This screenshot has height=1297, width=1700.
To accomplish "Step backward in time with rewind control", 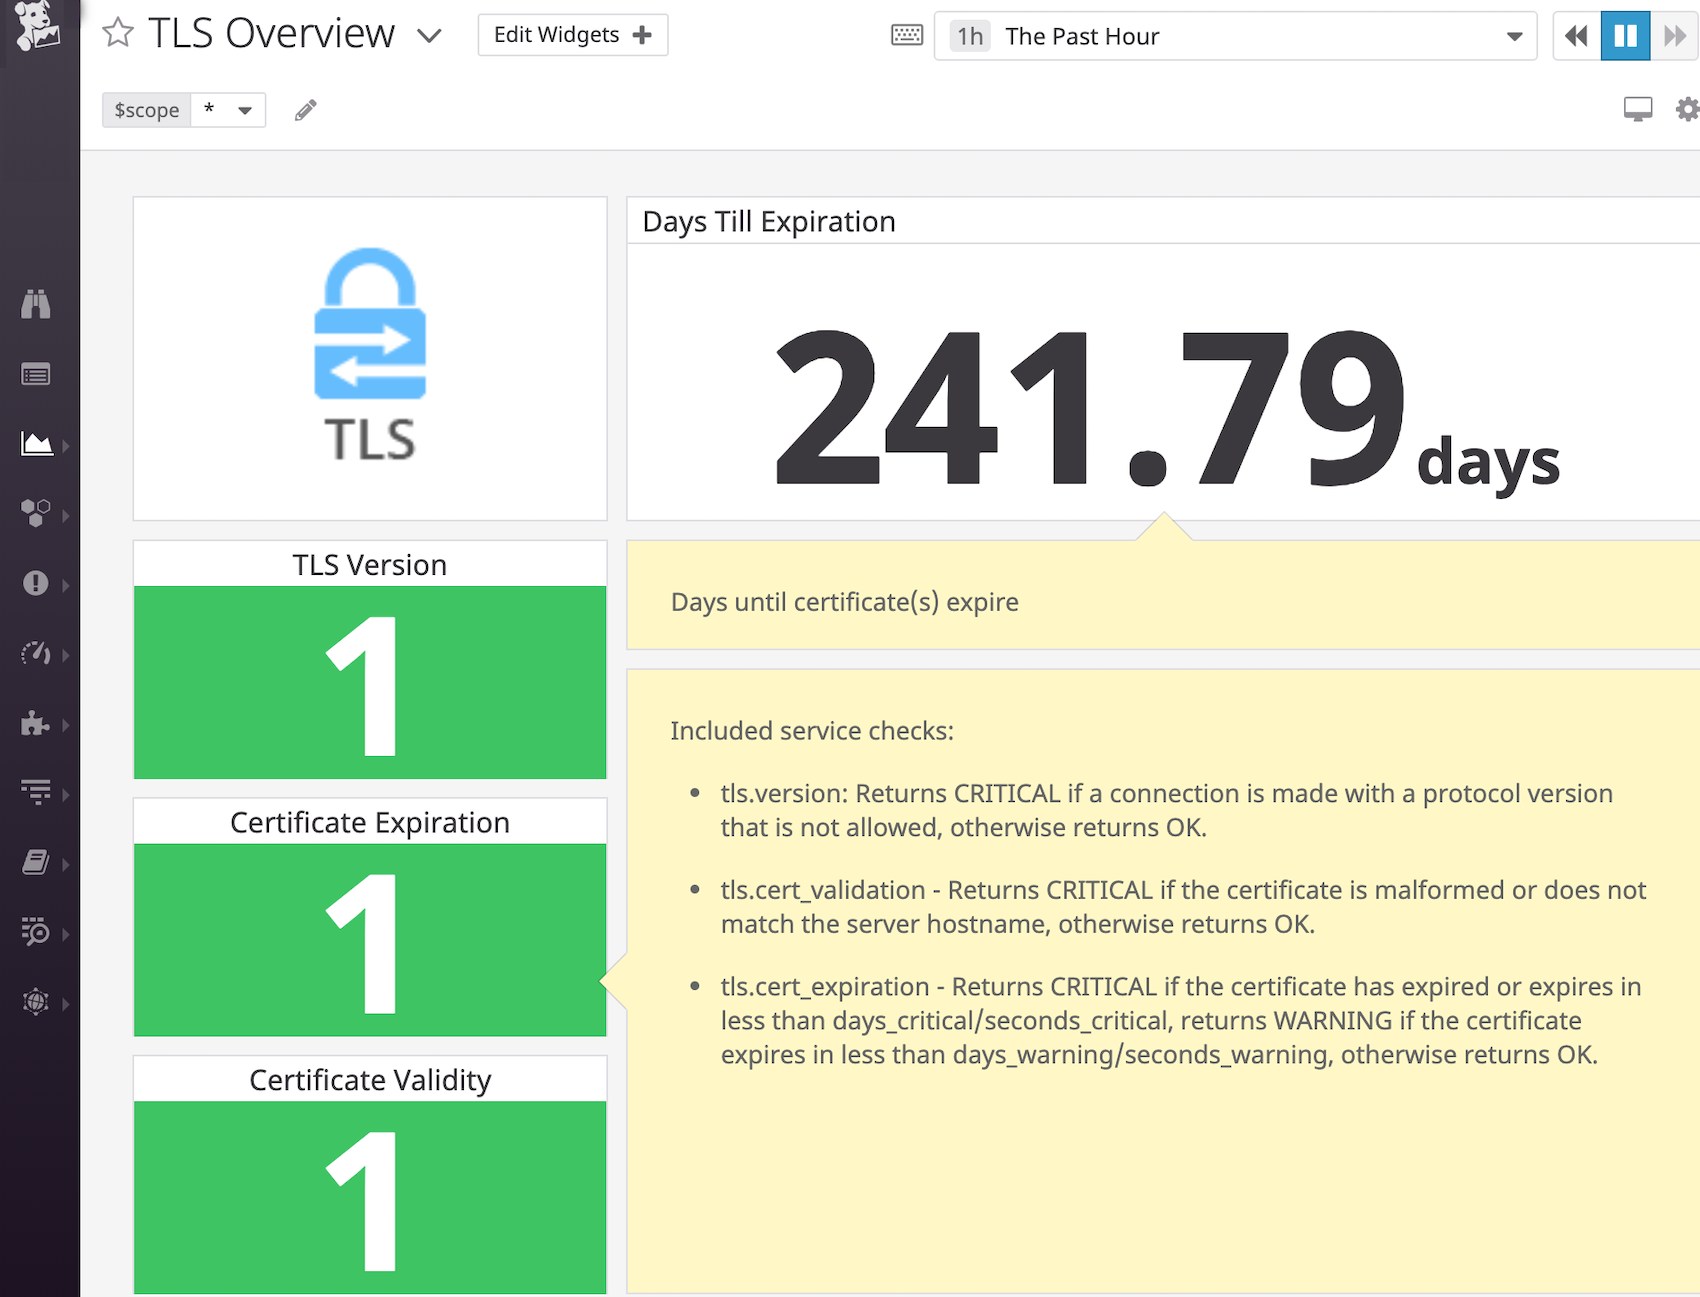I will click(x=1576, y=36).
